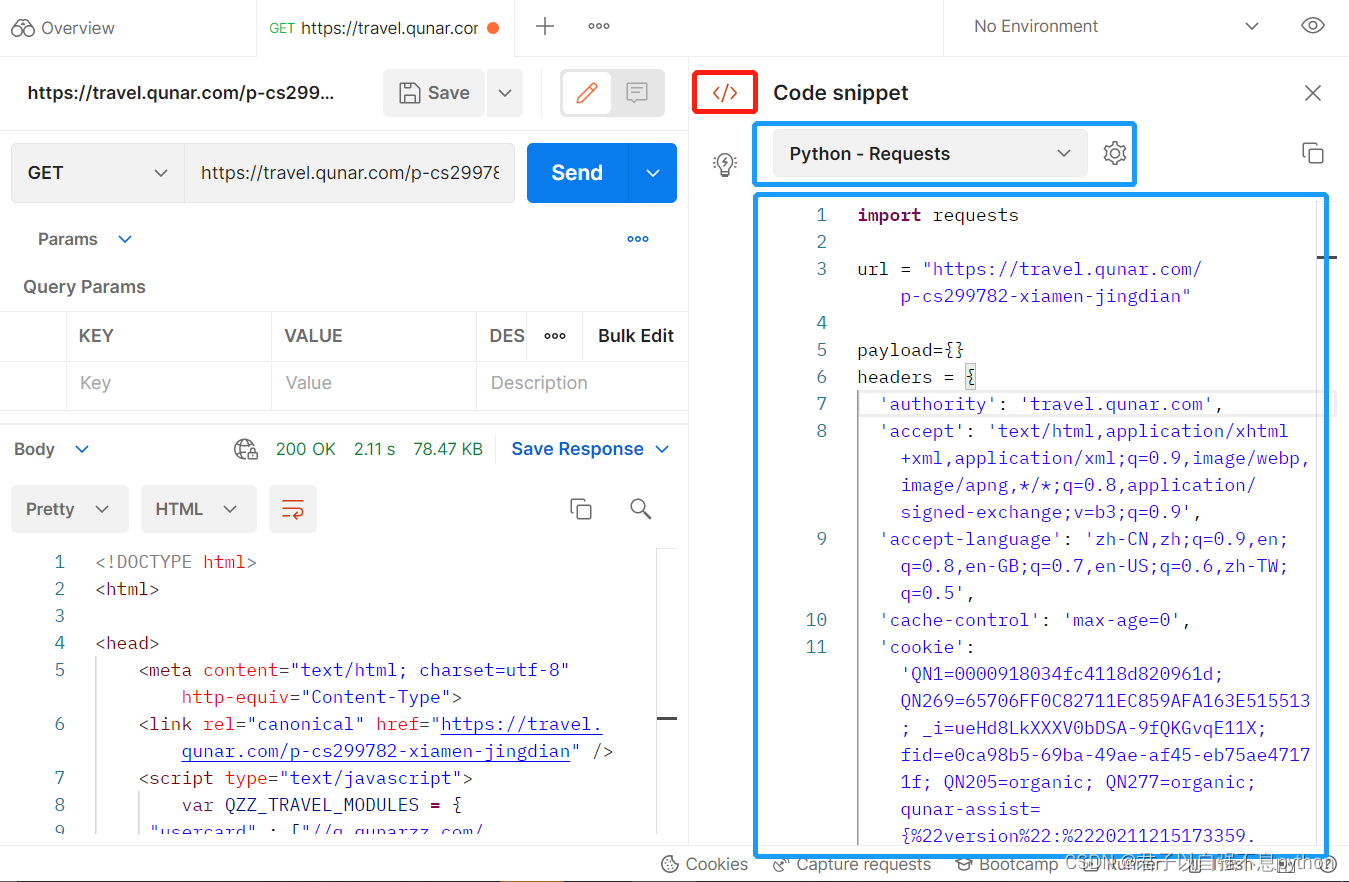Viewport: 1349px width, 882px height.
Task: Switch to comments mode icon
Action: 637,93
